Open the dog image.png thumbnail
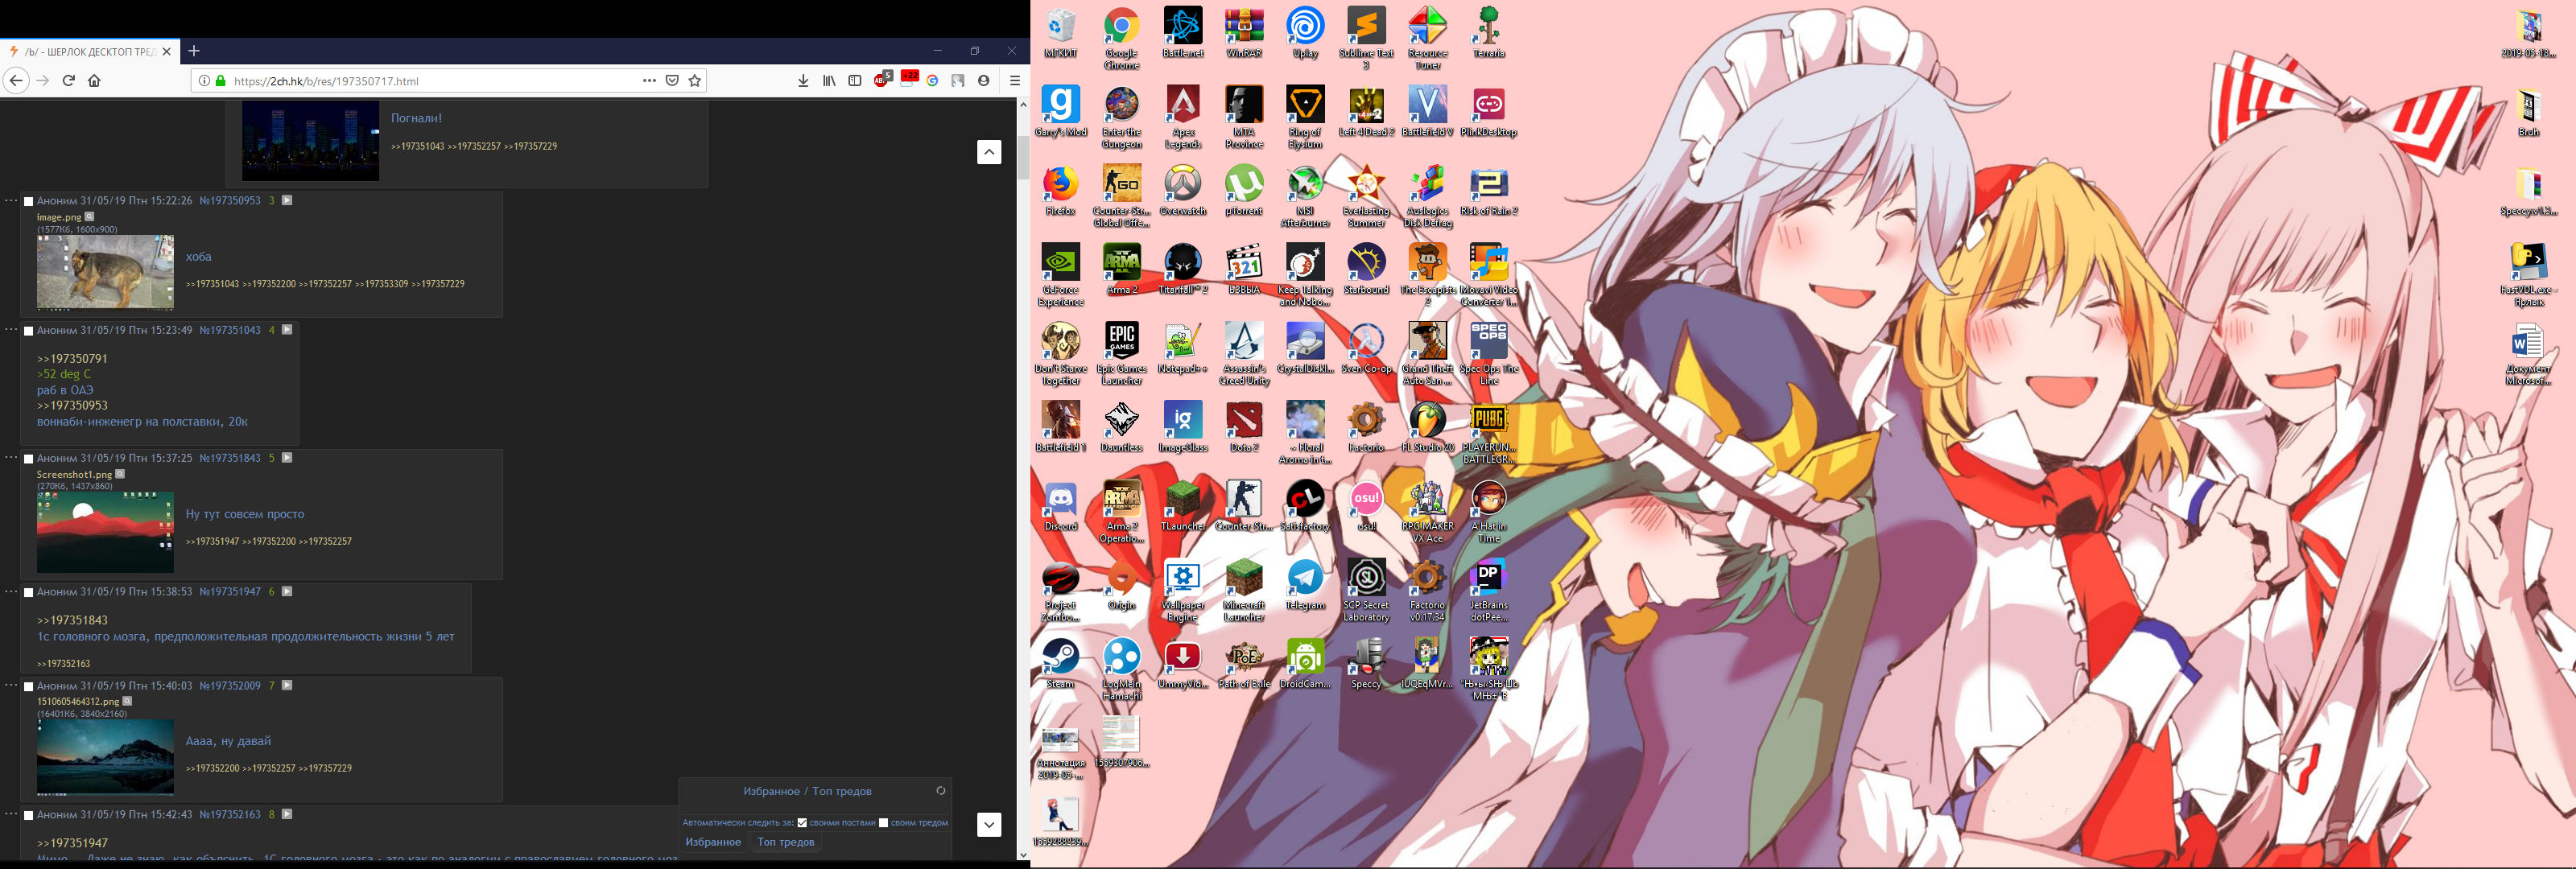Viewport: 2576px width, 869px height. tap(105, 272)
